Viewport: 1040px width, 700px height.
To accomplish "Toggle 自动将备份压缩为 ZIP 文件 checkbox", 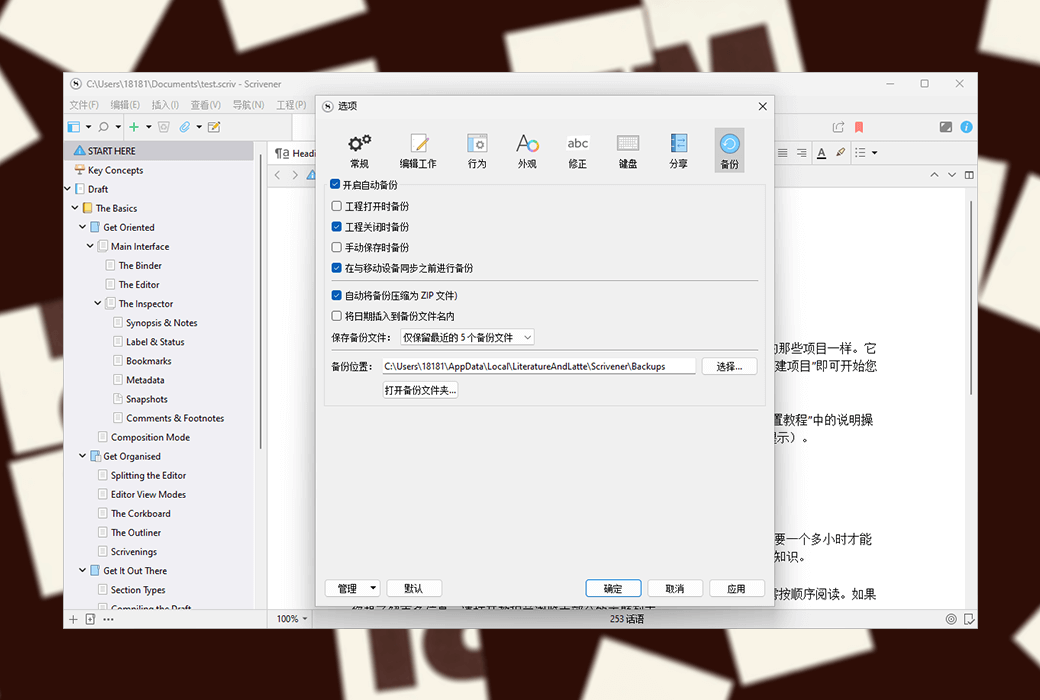I will click(336, 295).
